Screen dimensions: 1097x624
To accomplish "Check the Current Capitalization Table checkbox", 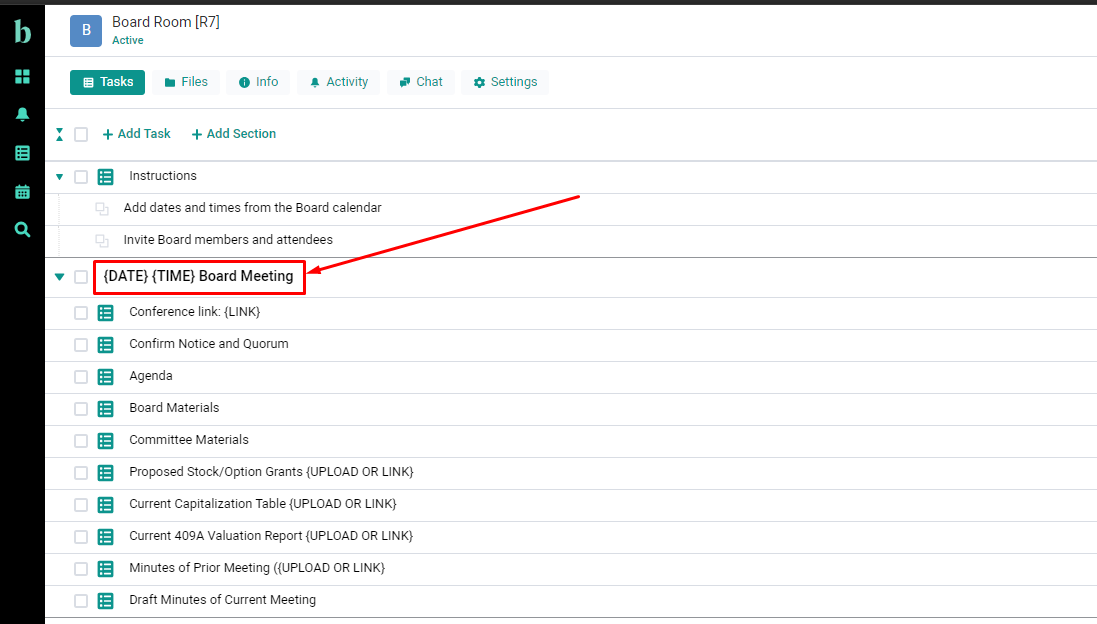I will 81,505.
